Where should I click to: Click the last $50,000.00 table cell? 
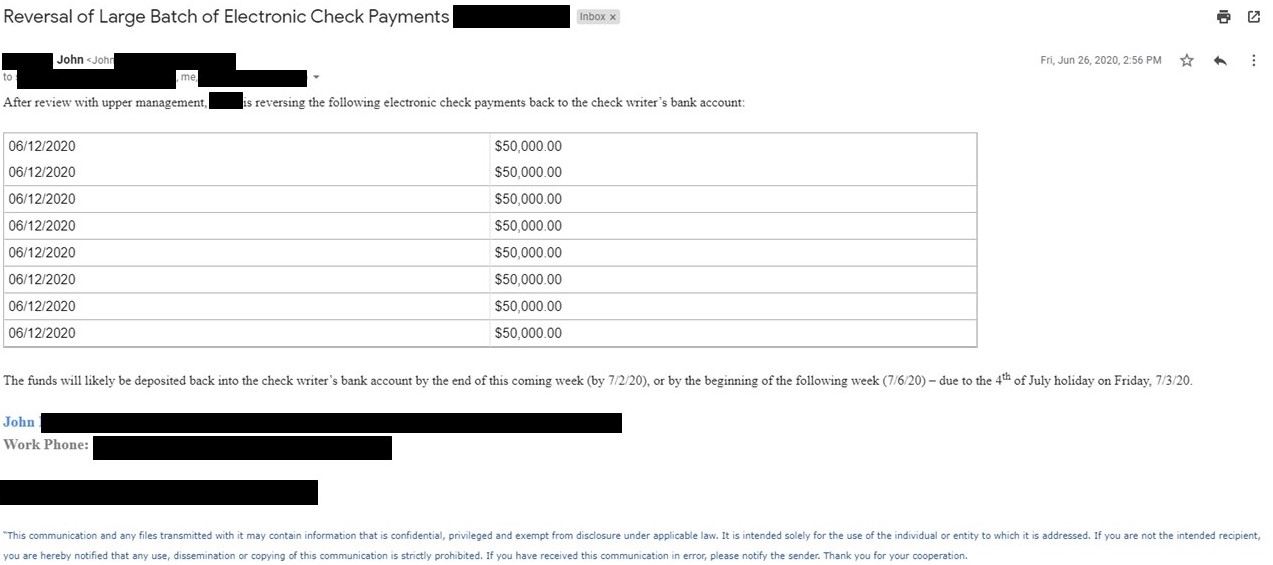click(733, 333)
